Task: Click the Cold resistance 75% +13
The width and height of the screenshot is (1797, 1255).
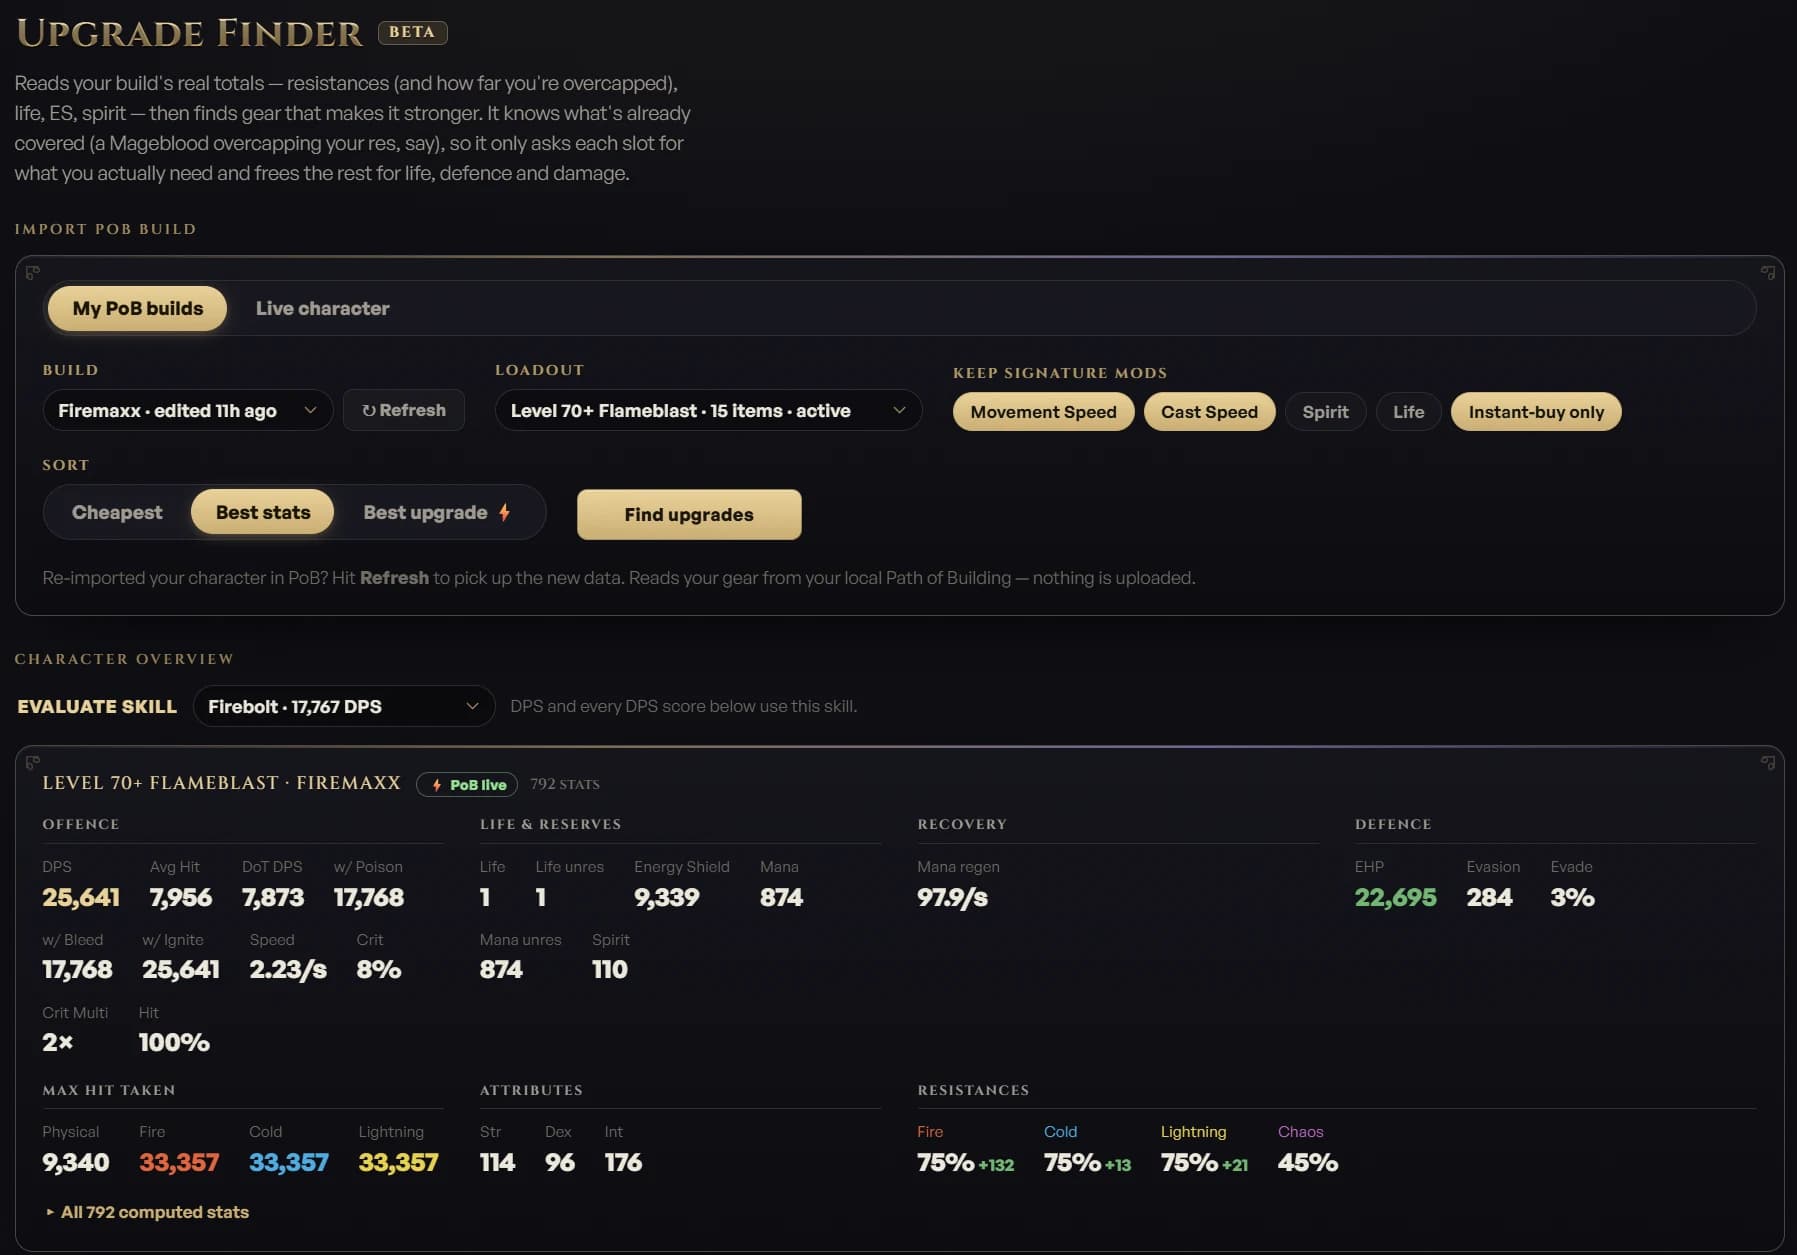Action: point(1087,1163)
